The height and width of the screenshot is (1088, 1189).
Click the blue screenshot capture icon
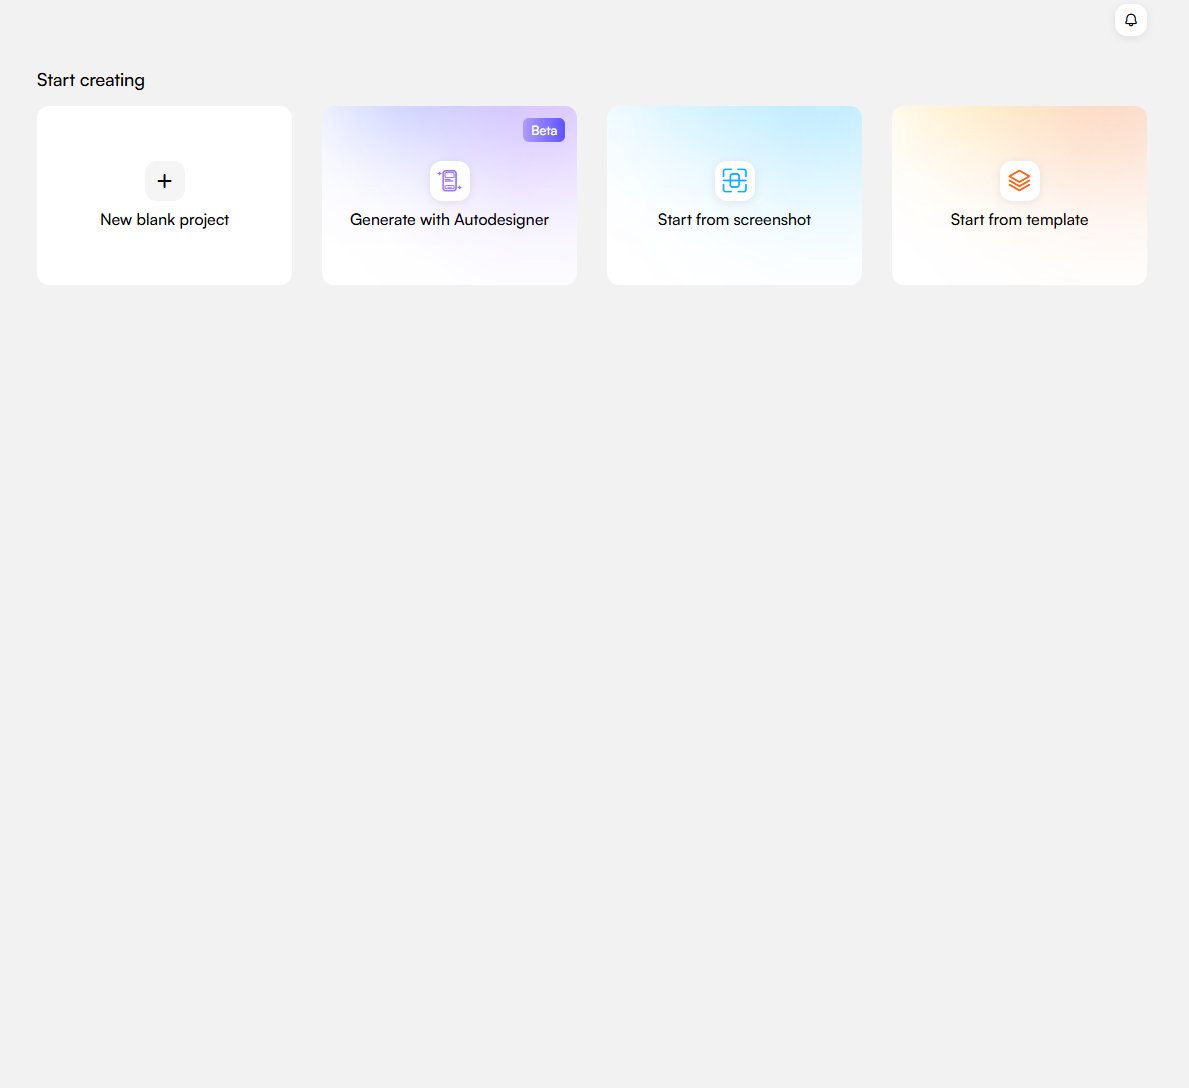[x=735, y=181]
